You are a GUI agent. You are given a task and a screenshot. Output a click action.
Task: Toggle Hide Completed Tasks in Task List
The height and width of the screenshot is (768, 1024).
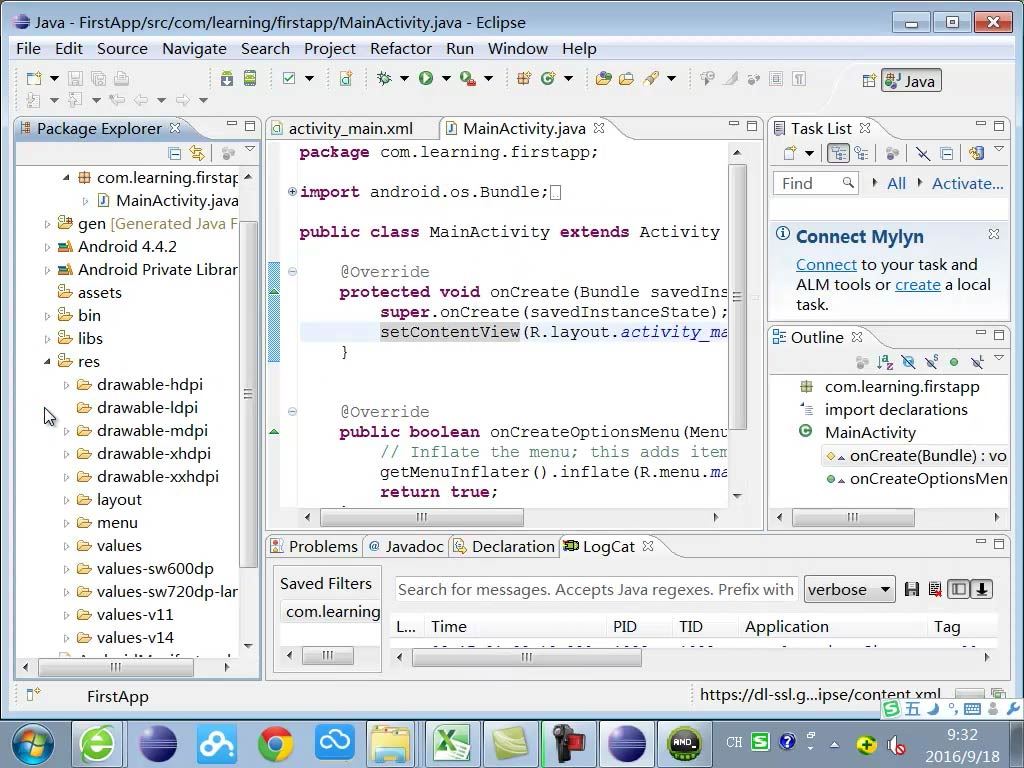tap(922, 153)
